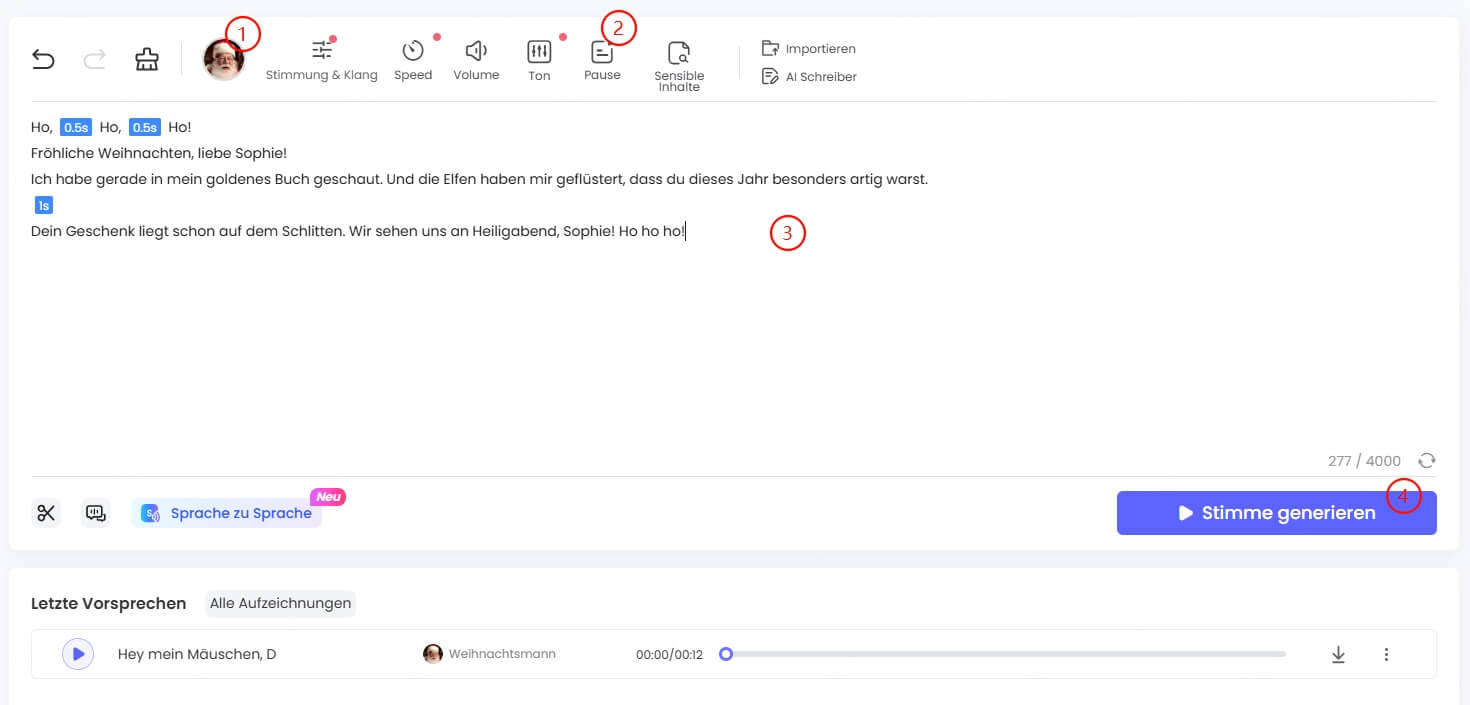This screenshot has width=1470, height=705.
Task: Open the Volume control
Action: (476, 60)
